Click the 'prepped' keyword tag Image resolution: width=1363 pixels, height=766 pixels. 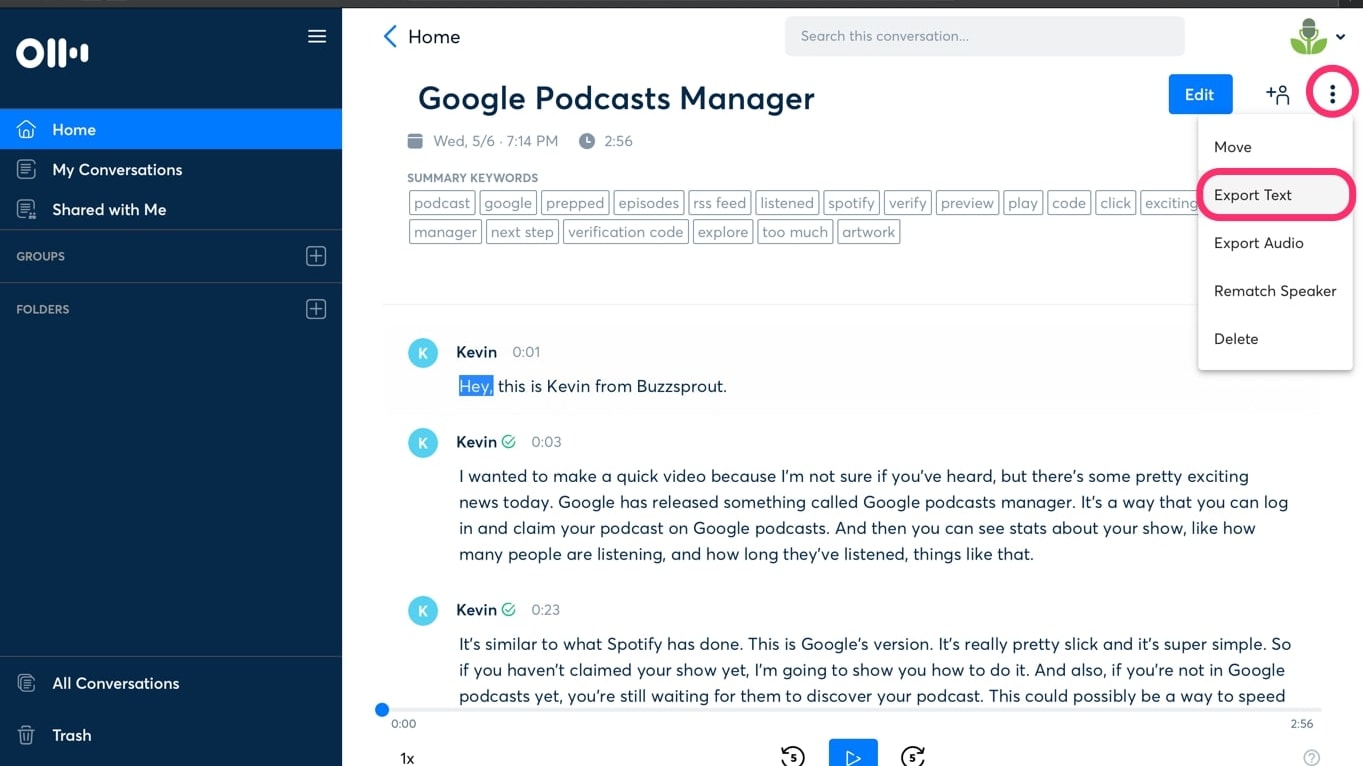tap(575, 203)
